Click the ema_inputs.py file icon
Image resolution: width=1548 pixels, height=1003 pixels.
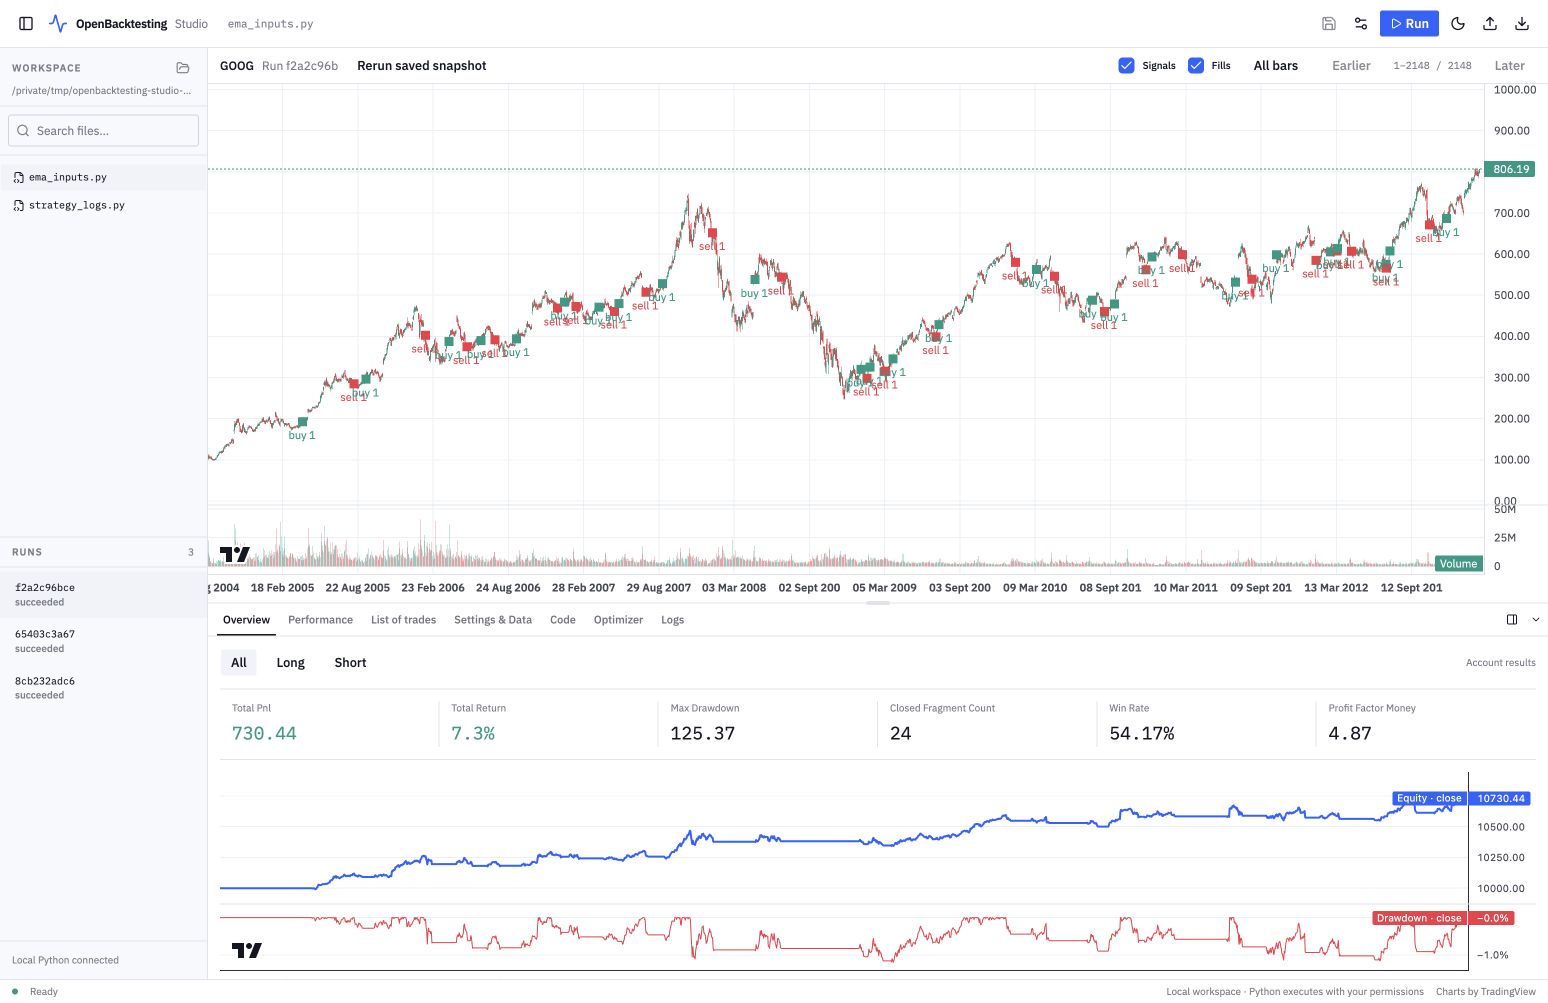(x=19, y=177)
